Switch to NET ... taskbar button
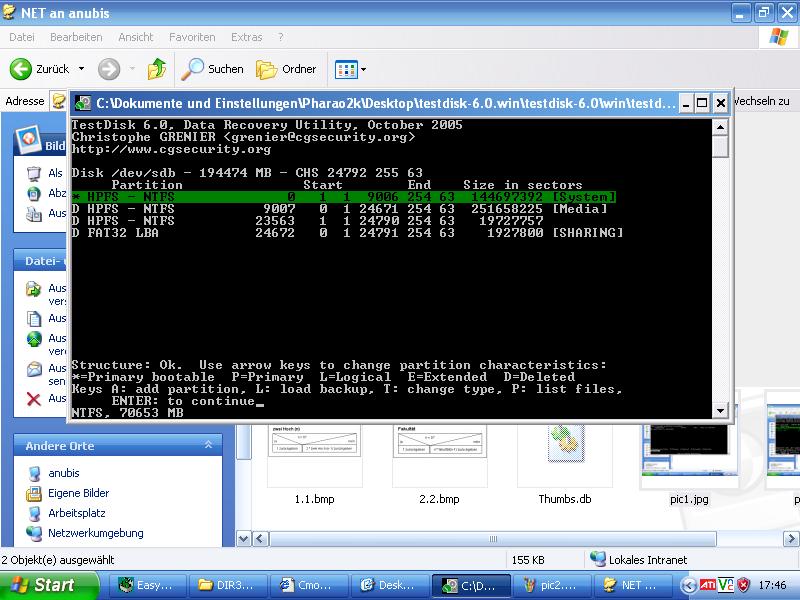This screenshot has width=800, height=600. coord(631,585)
